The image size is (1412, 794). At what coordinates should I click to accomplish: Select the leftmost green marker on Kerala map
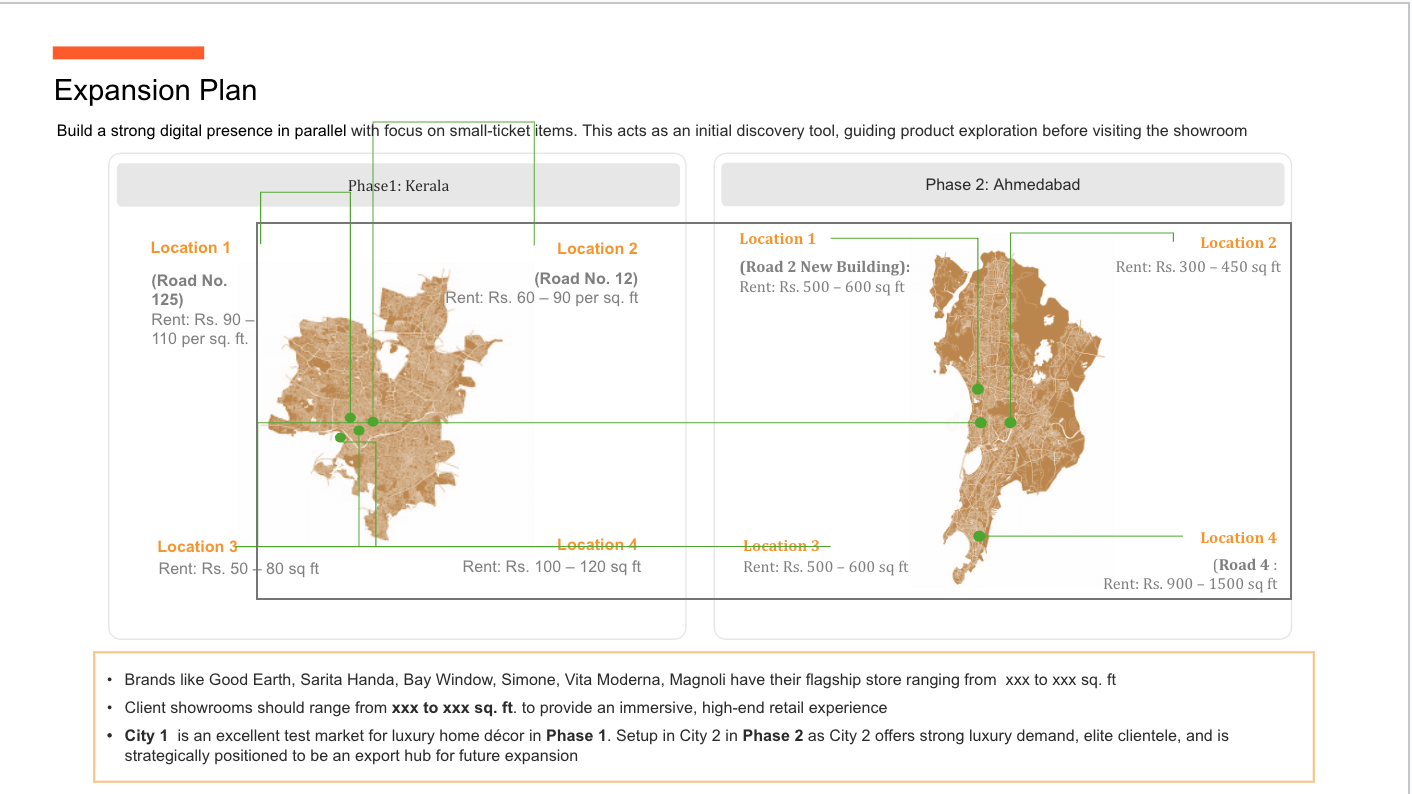tap(340, 437)
